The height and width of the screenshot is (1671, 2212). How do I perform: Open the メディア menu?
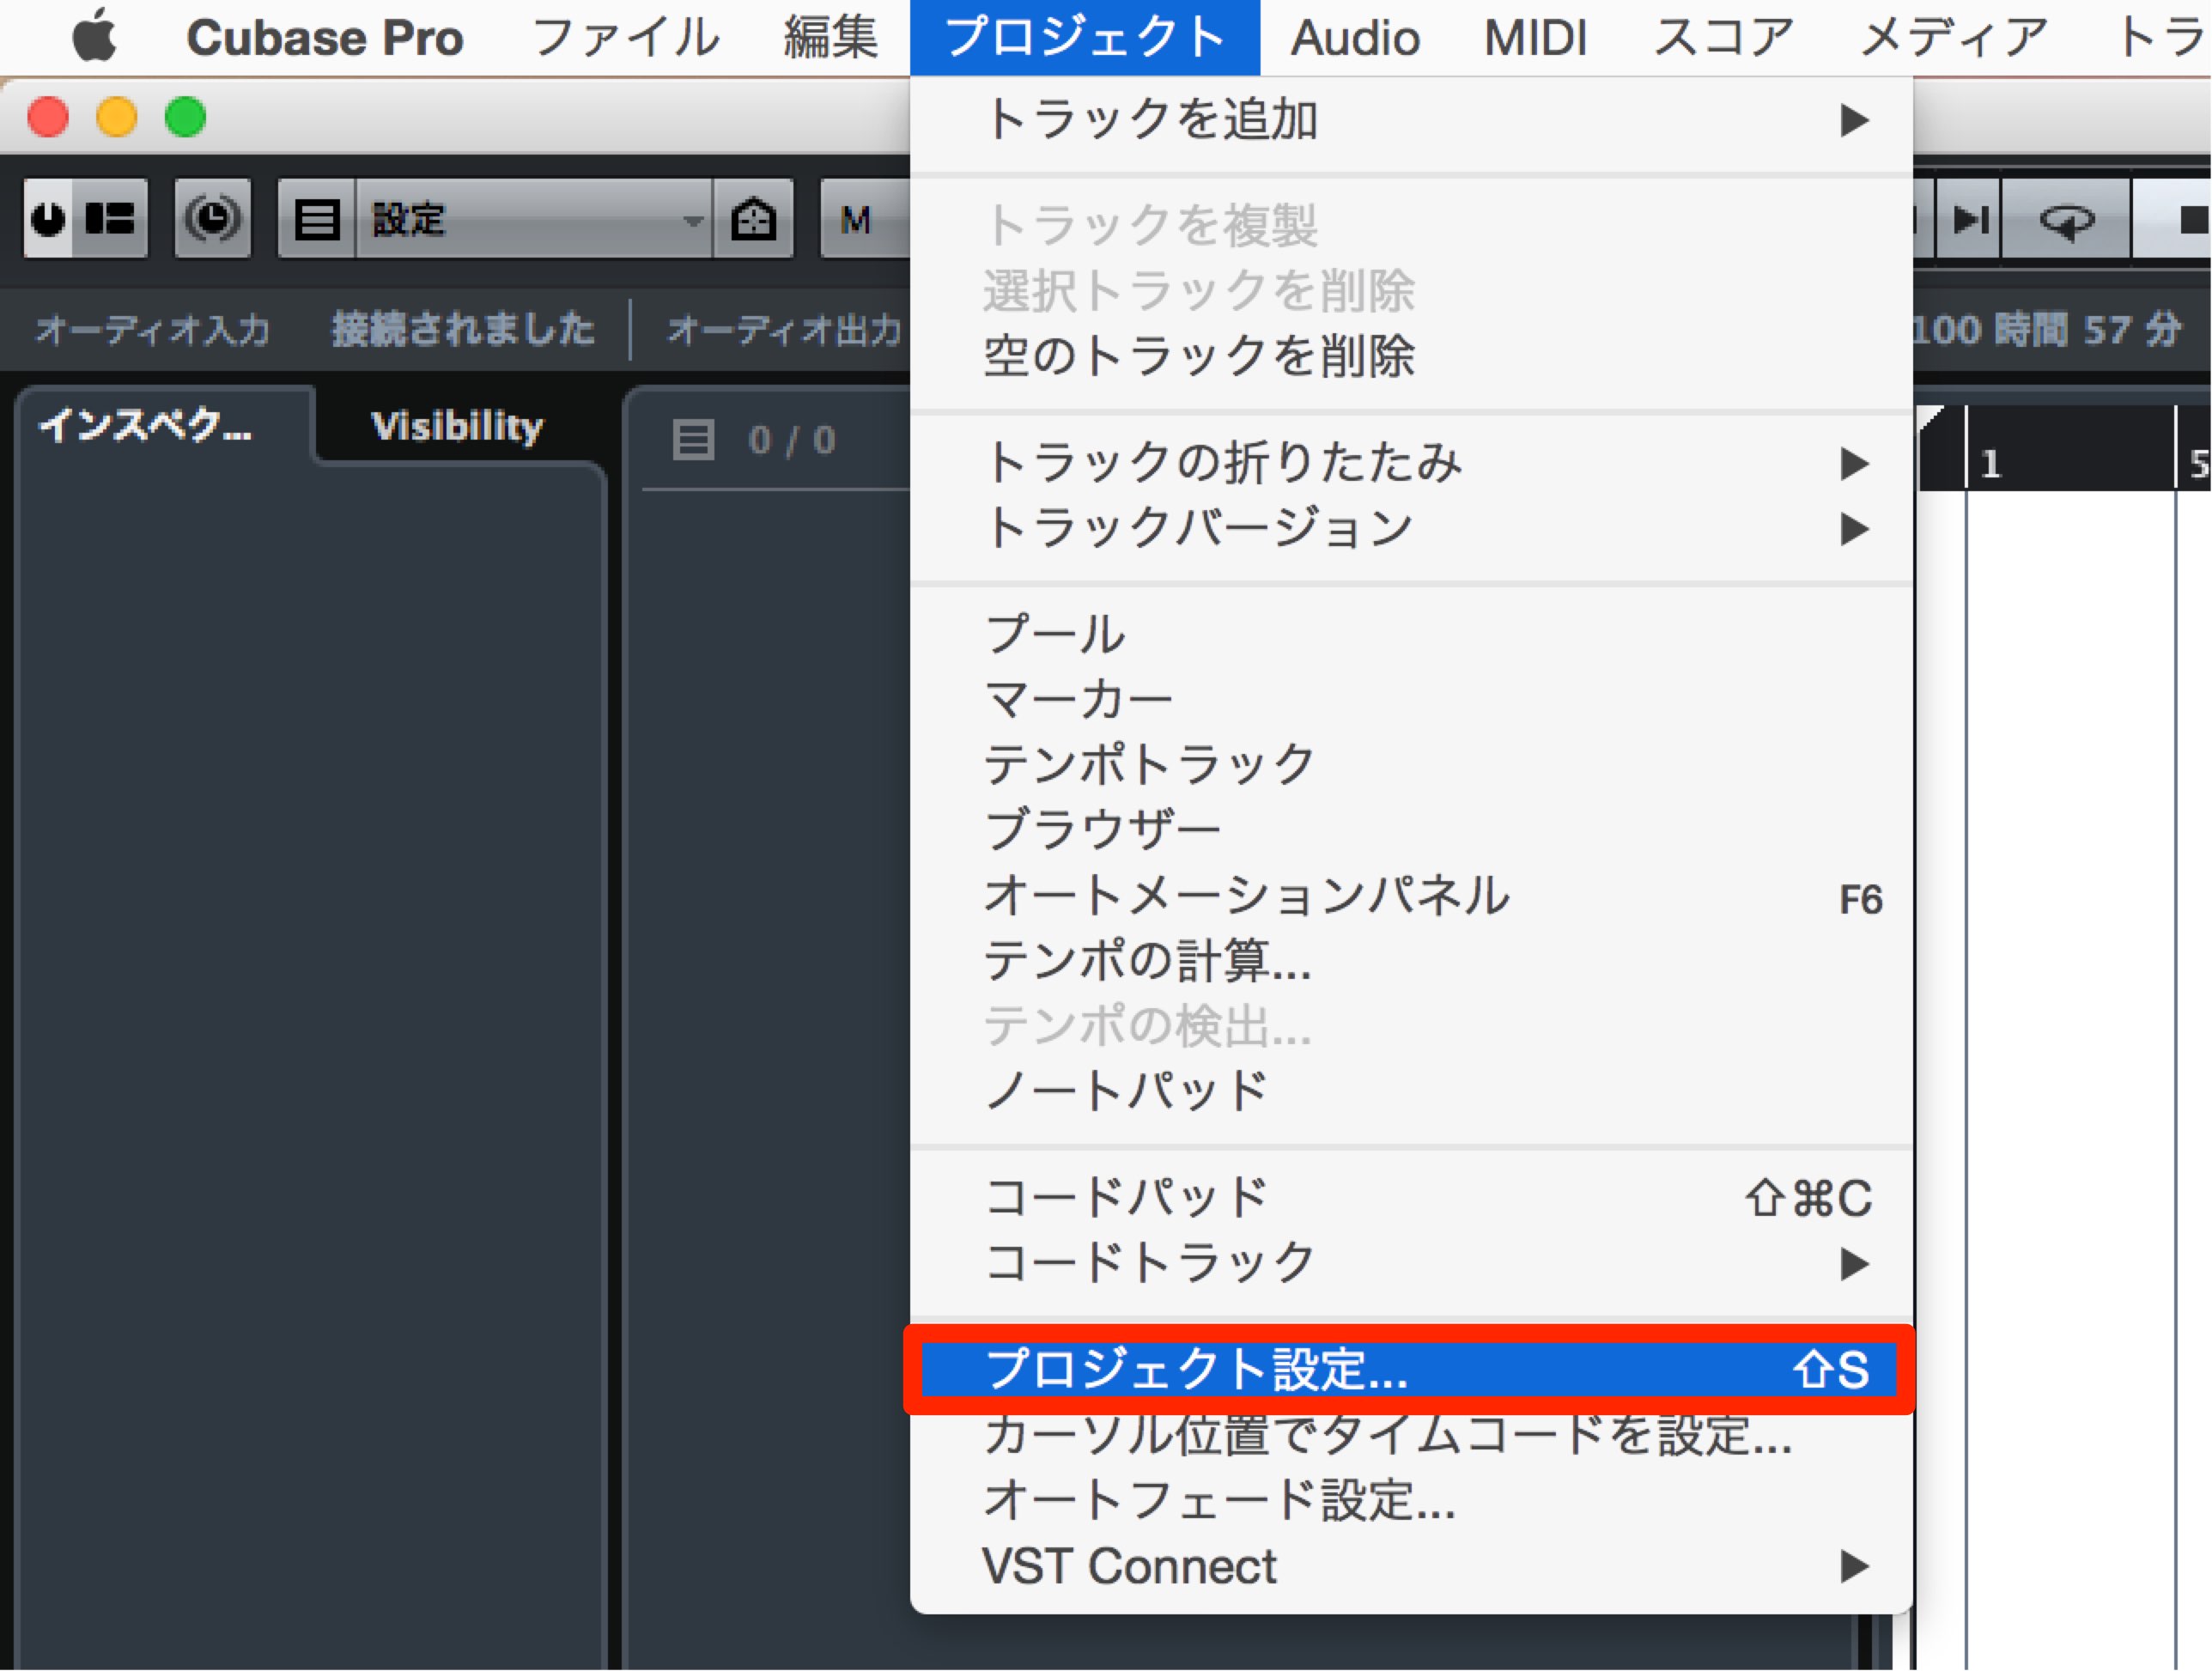[x=1953, y=38]
